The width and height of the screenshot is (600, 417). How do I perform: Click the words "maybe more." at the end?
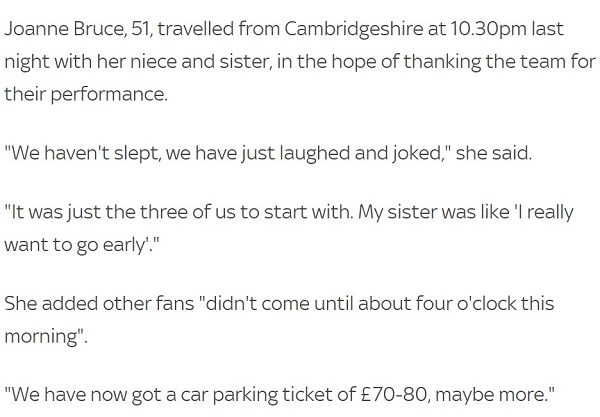click(491, 395)
